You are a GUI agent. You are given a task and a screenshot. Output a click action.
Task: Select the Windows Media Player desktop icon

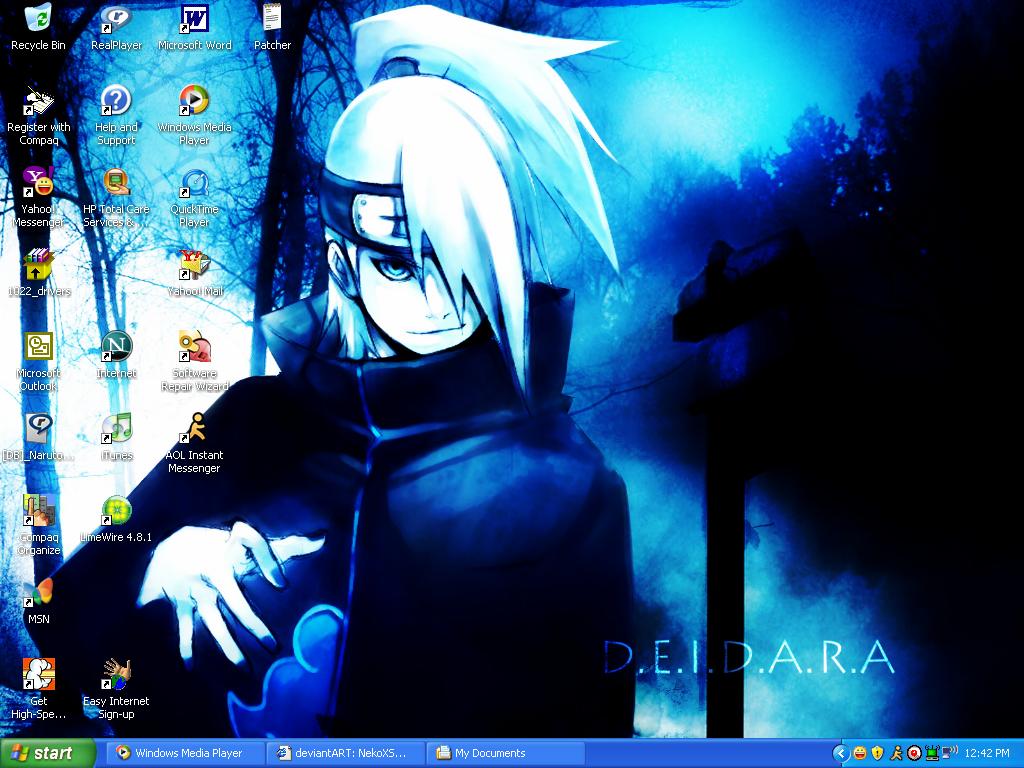click(x=195, y=116)
